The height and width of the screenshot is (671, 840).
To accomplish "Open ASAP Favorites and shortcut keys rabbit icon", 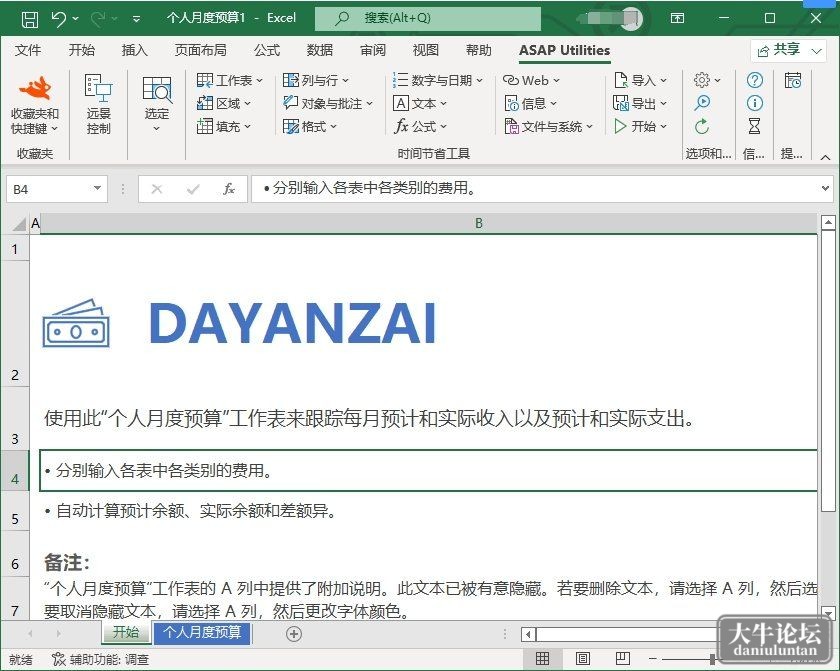I will point(35,88).
